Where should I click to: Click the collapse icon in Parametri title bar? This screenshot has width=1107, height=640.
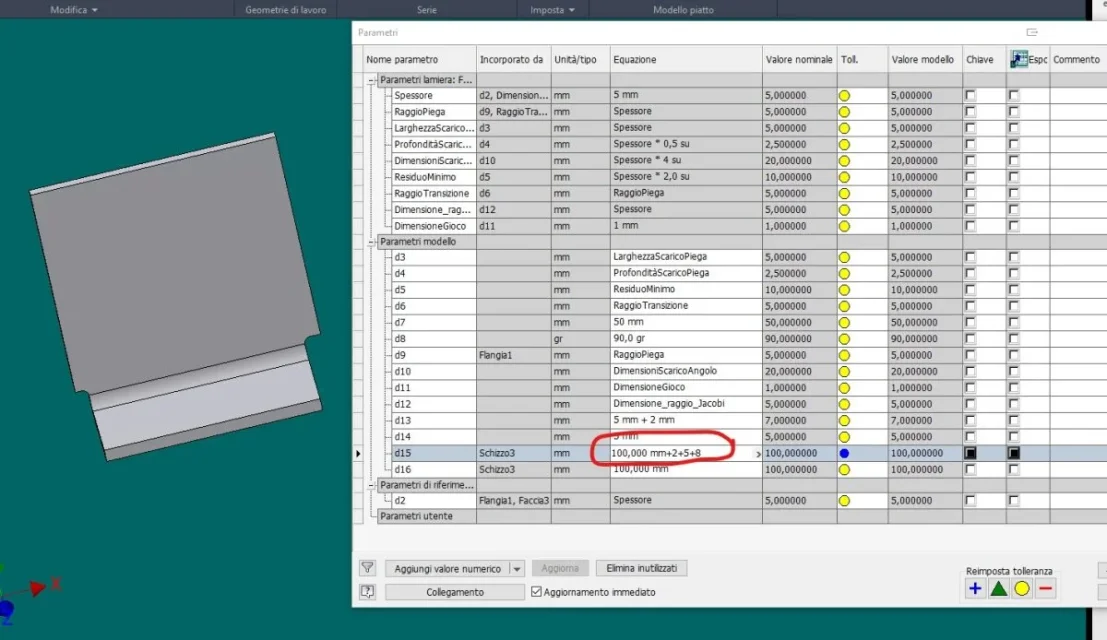(x=1032, y=32)
